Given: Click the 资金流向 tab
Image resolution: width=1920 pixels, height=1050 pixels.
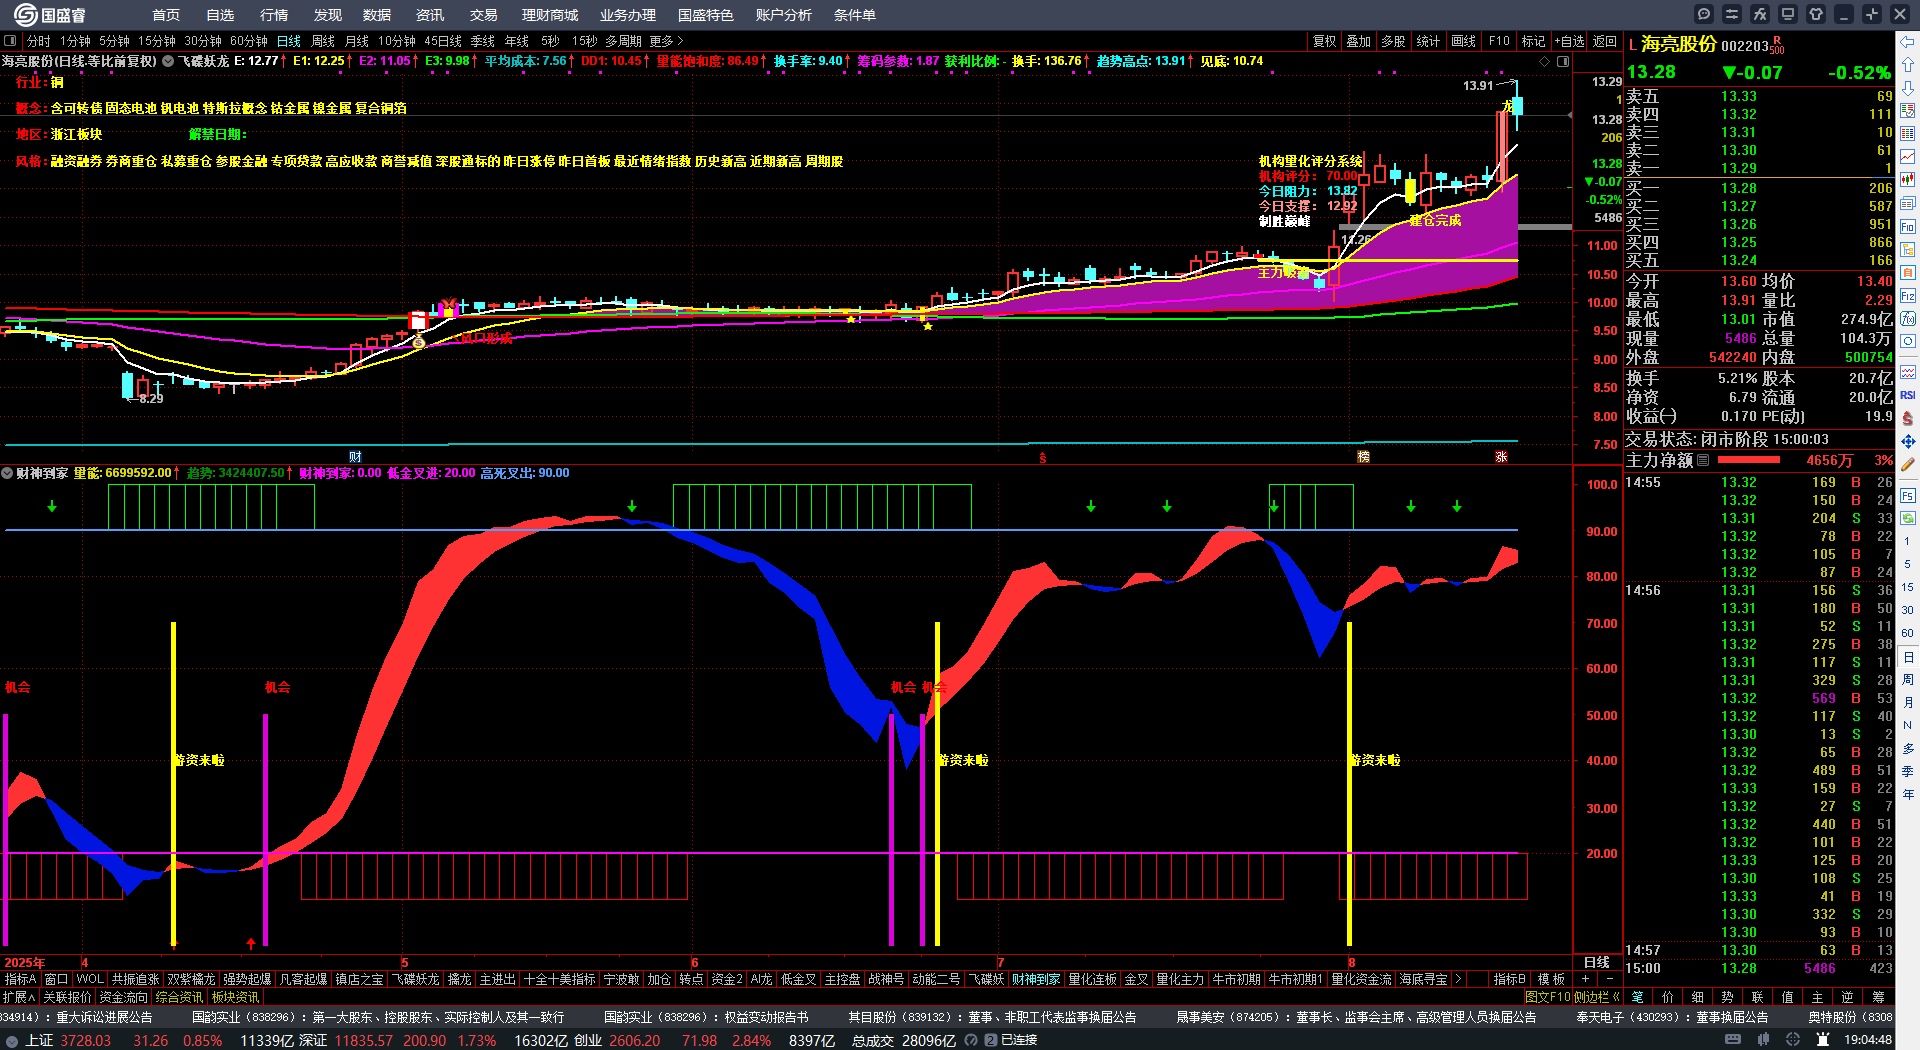Looking at the screenshot, I should point(123,997).
